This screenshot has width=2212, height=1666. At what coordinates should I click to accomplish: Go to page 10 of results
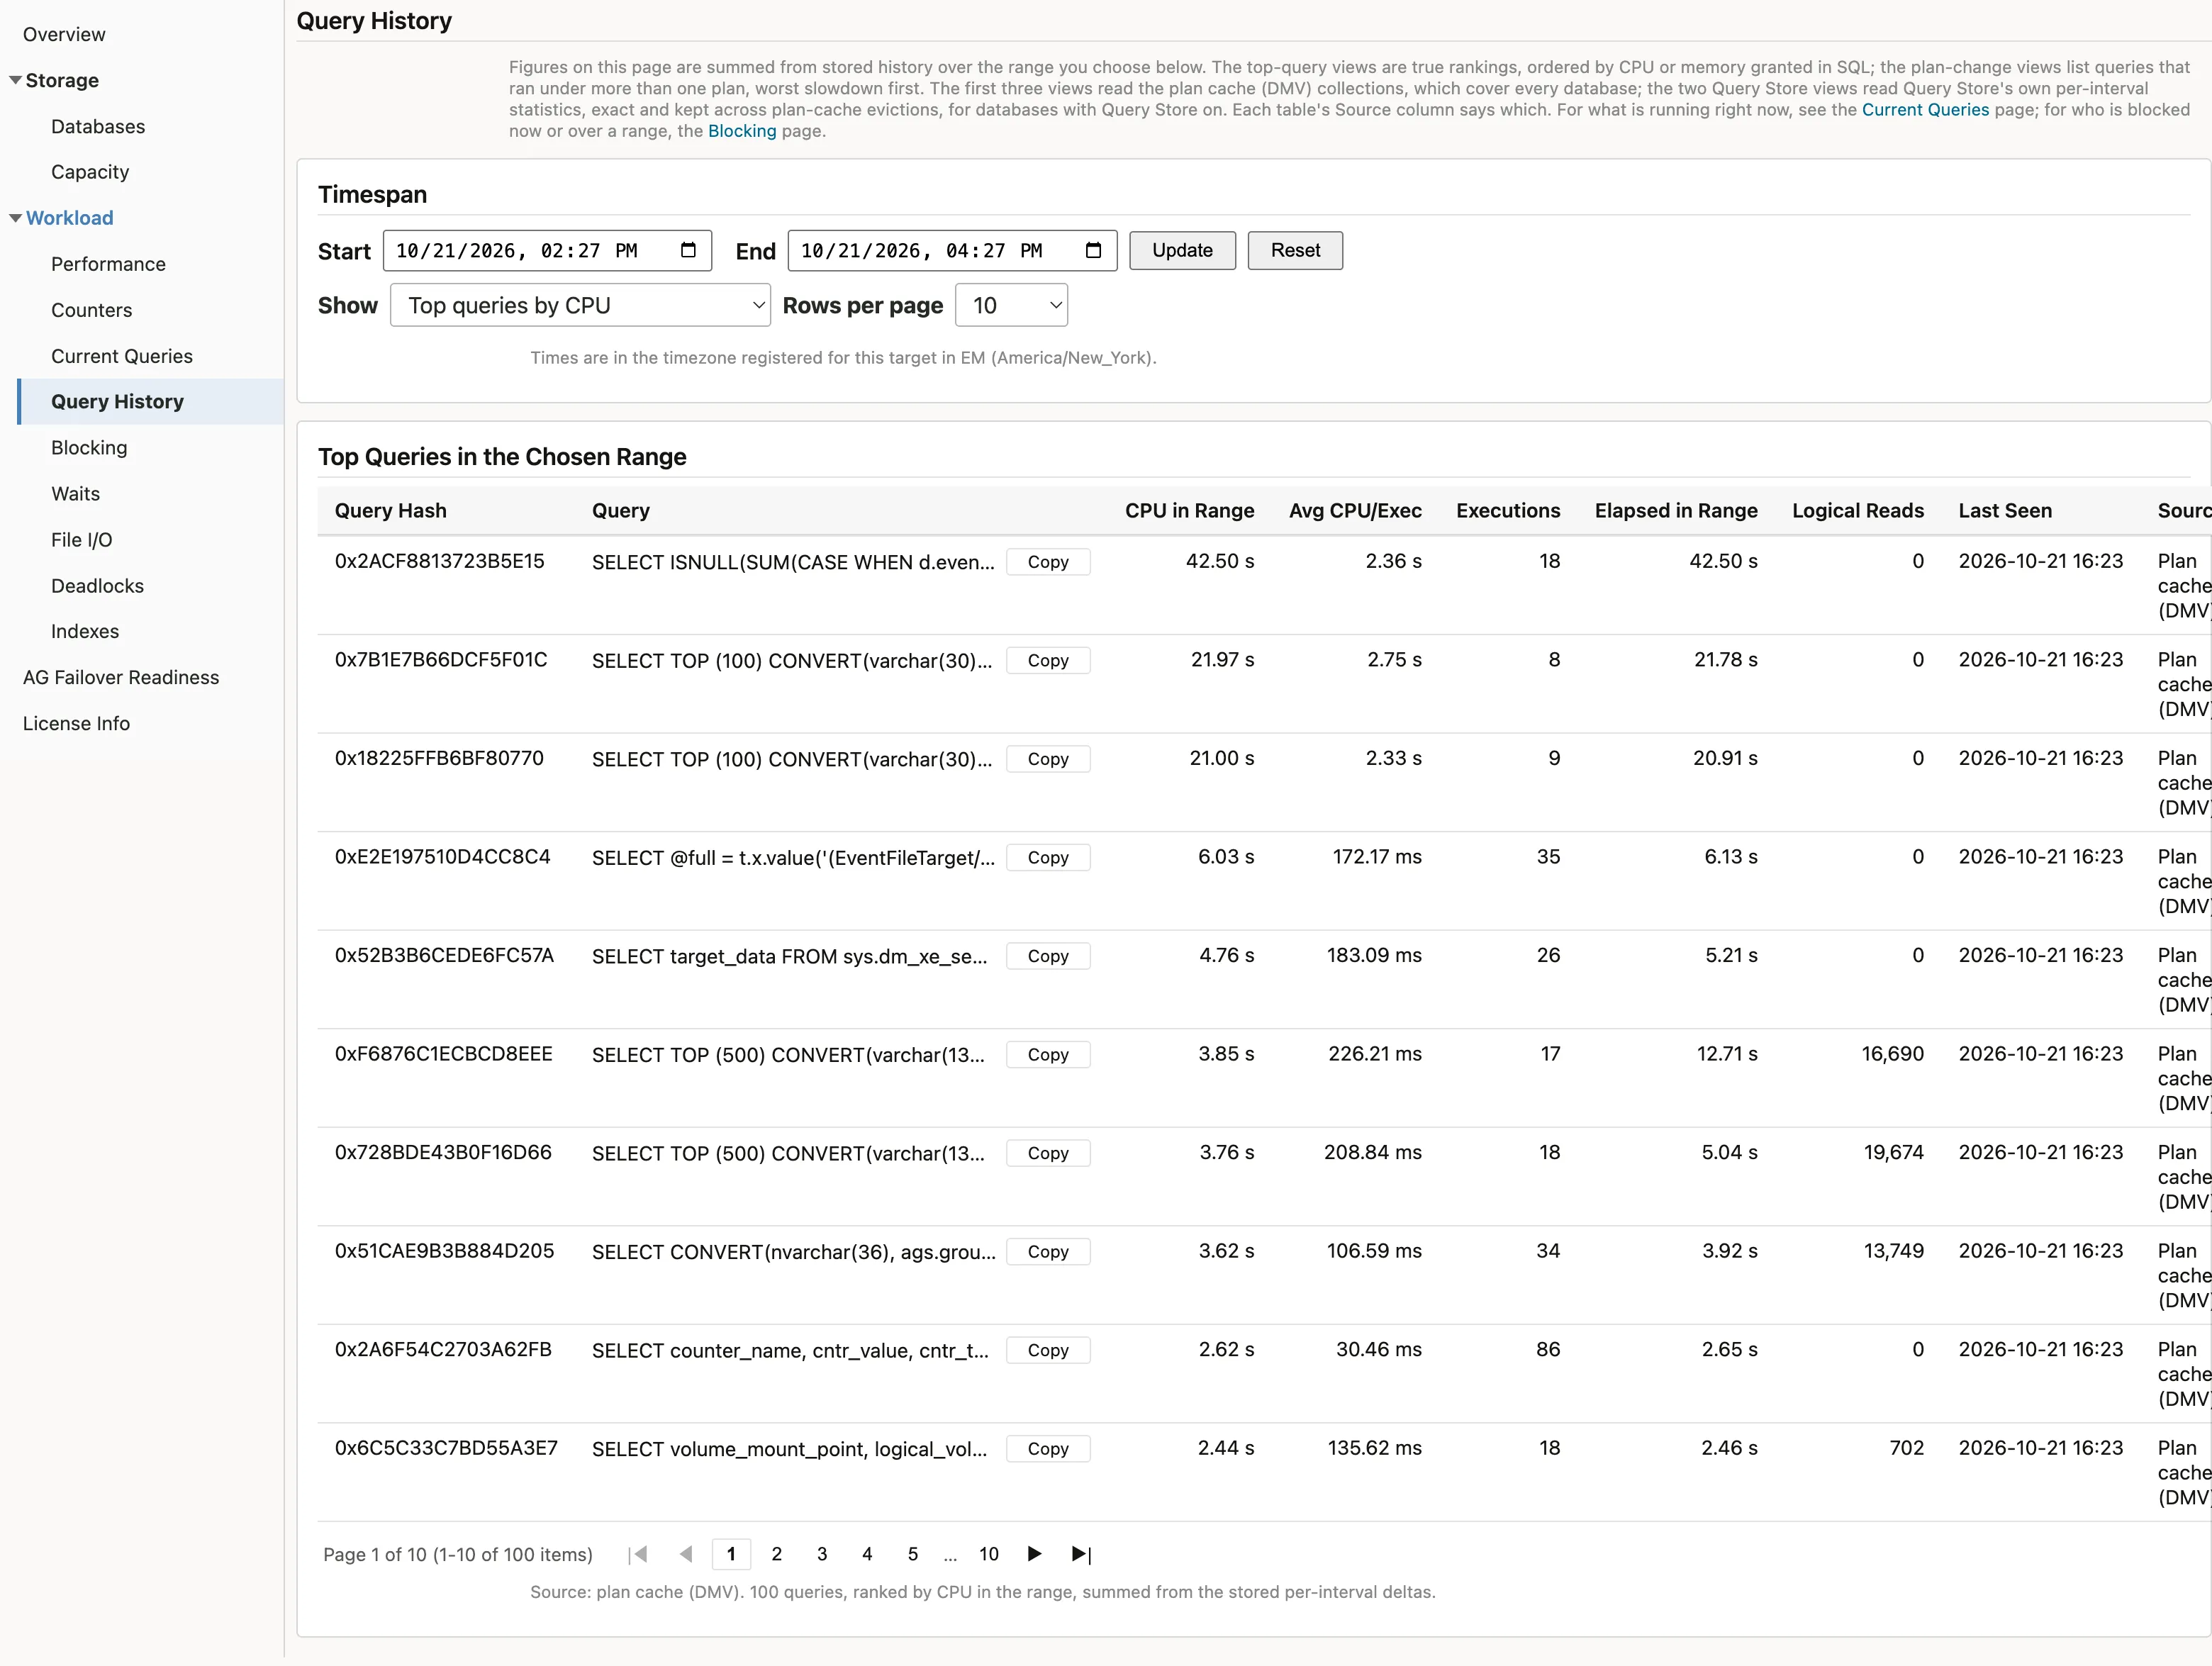tap(988, 1554)
